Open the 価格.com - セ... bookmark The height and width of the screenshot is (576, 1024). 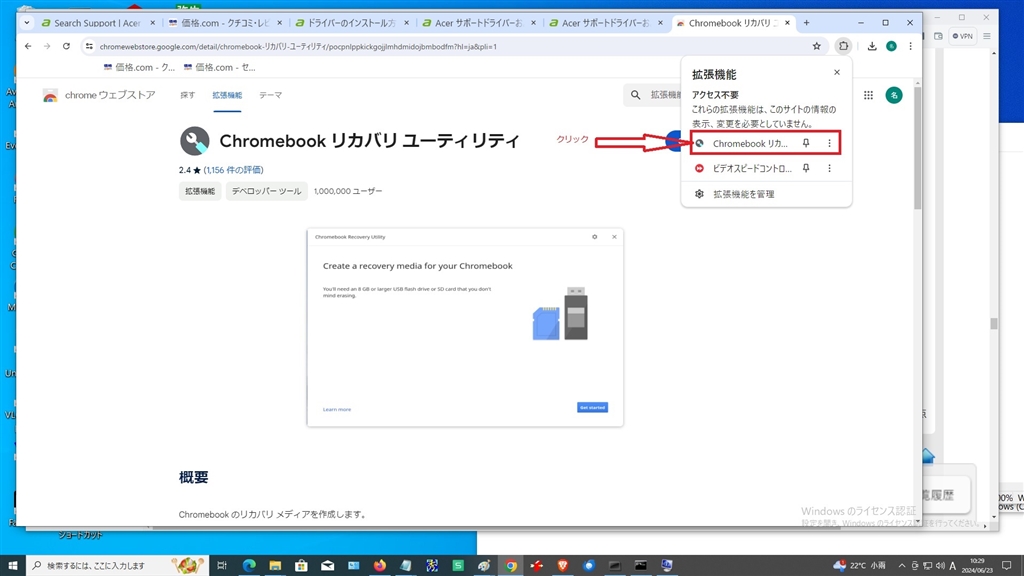point(219,67)
